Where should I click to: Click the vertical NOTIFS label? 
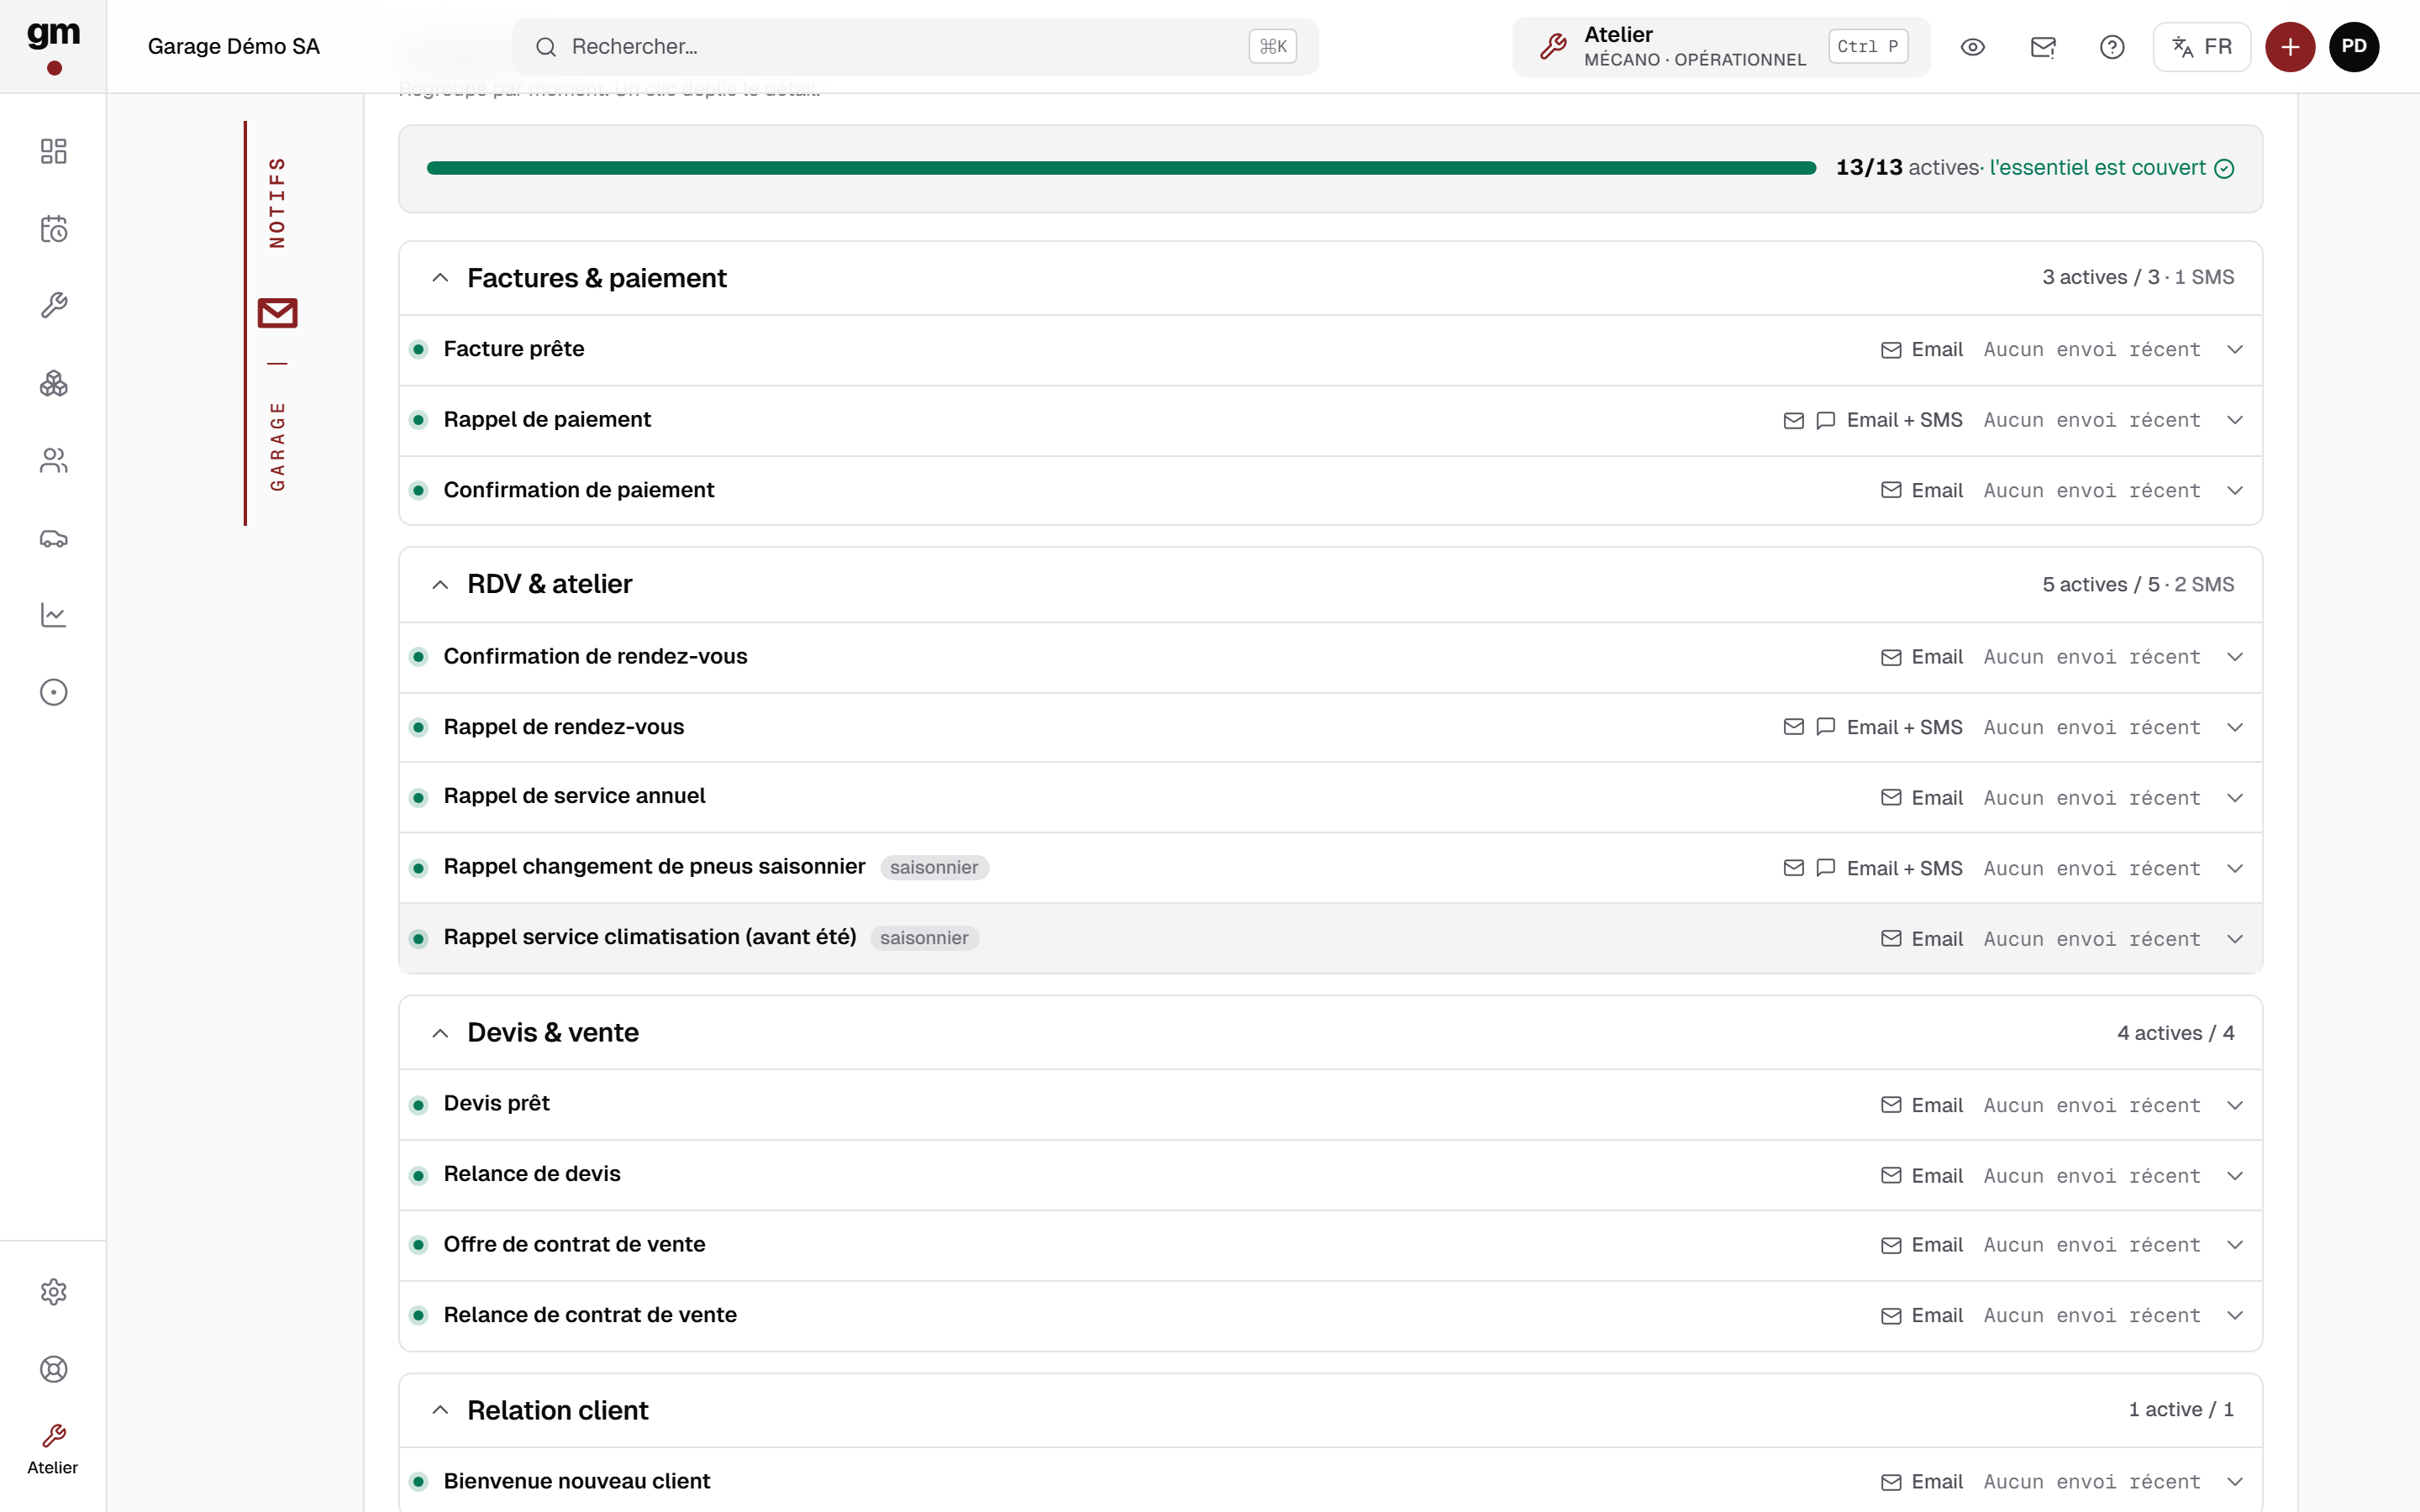pyautogui.click(x=277, y=202)
